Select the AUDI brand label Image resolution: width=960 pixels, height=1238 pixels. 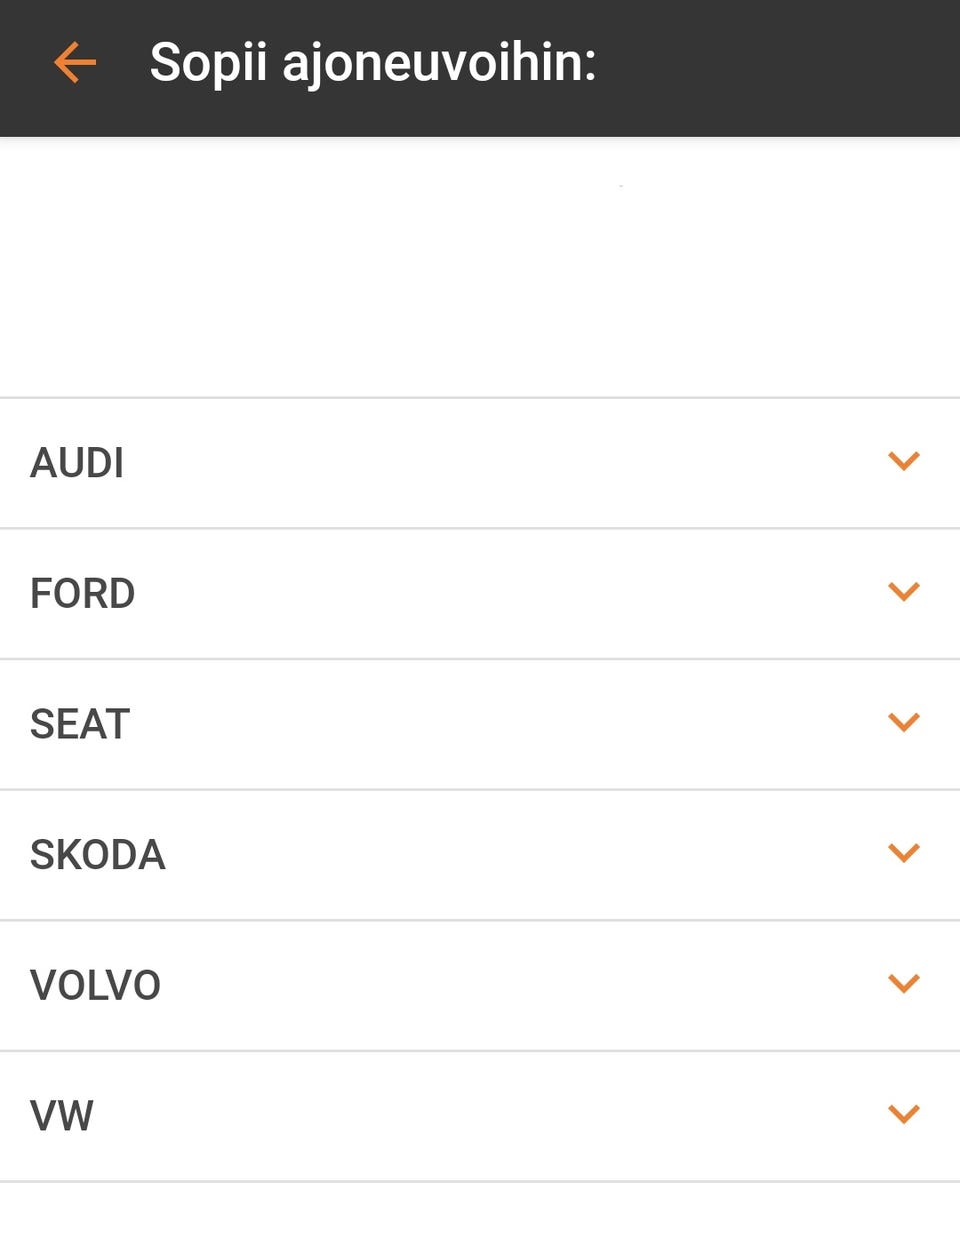77,463
